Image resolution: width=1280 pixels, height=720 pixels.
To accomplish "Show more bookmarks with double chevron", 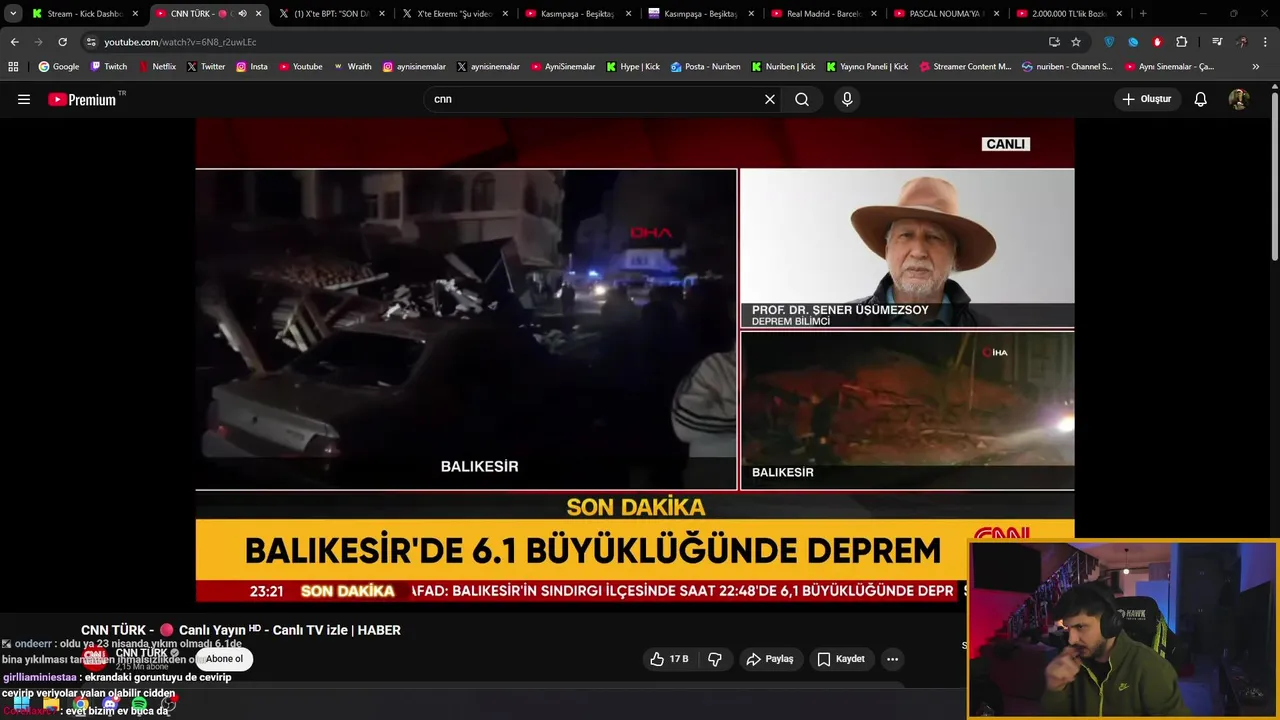I will pos(1256,67).
